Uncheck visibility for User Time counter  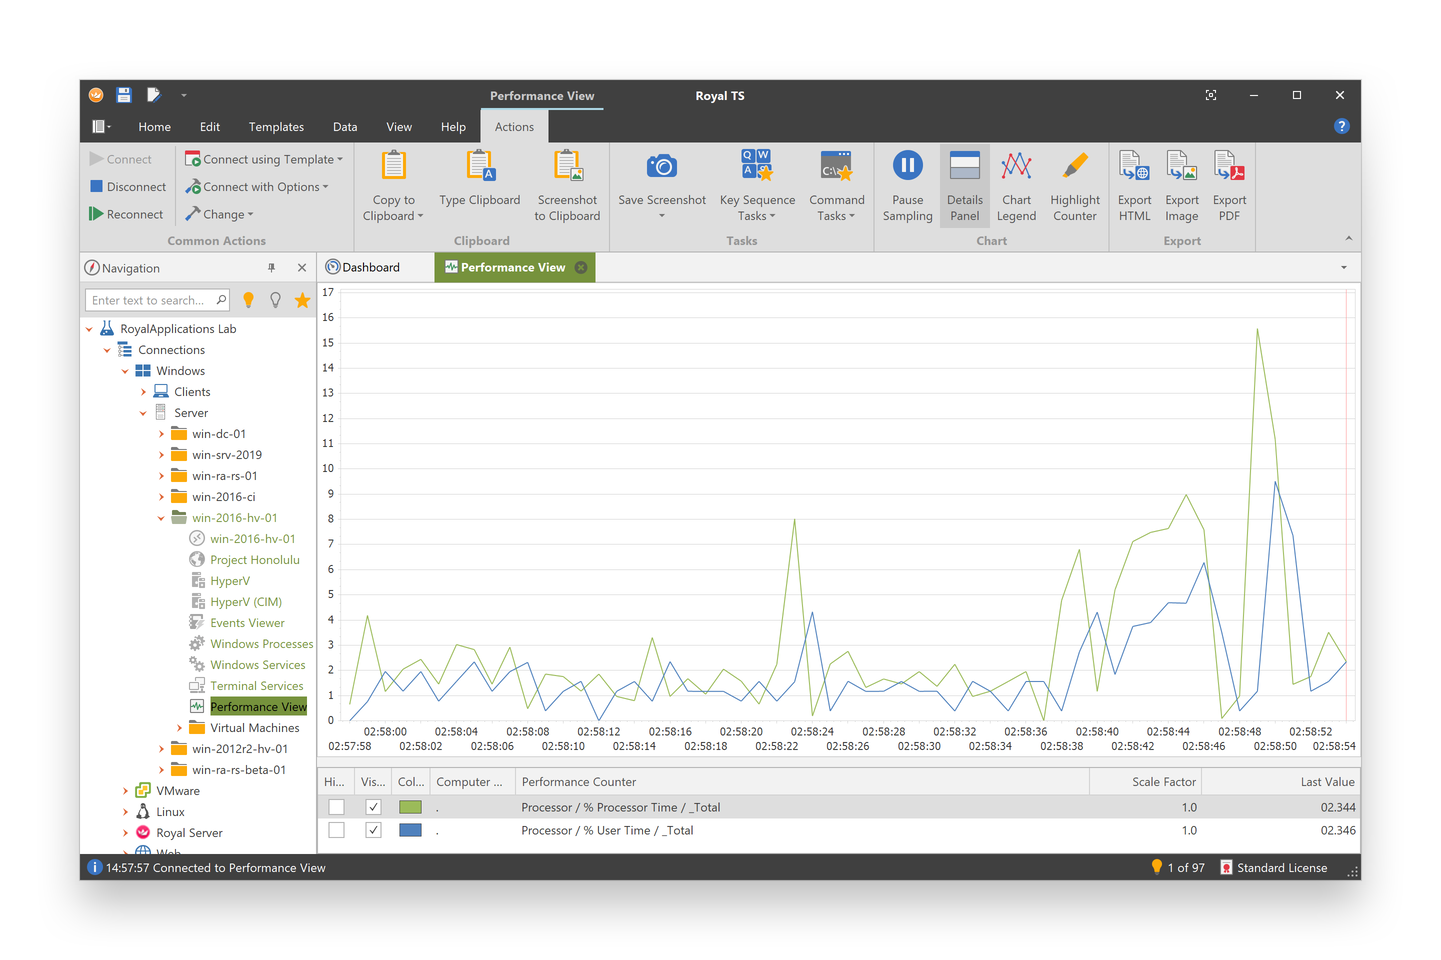[373, 830]
